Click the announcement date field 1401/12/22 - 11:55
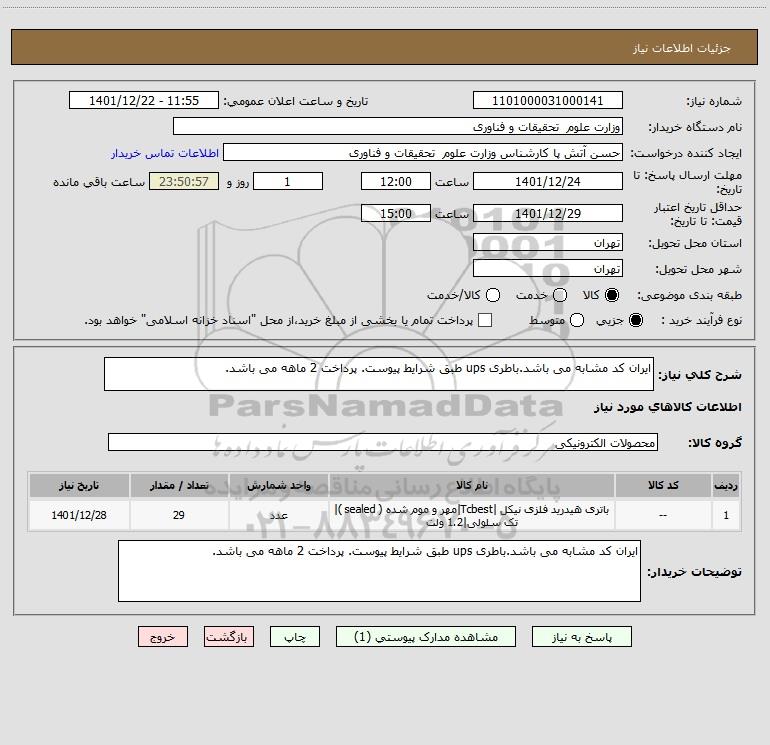This screenshot has height=745, width=770. [144, 100]
